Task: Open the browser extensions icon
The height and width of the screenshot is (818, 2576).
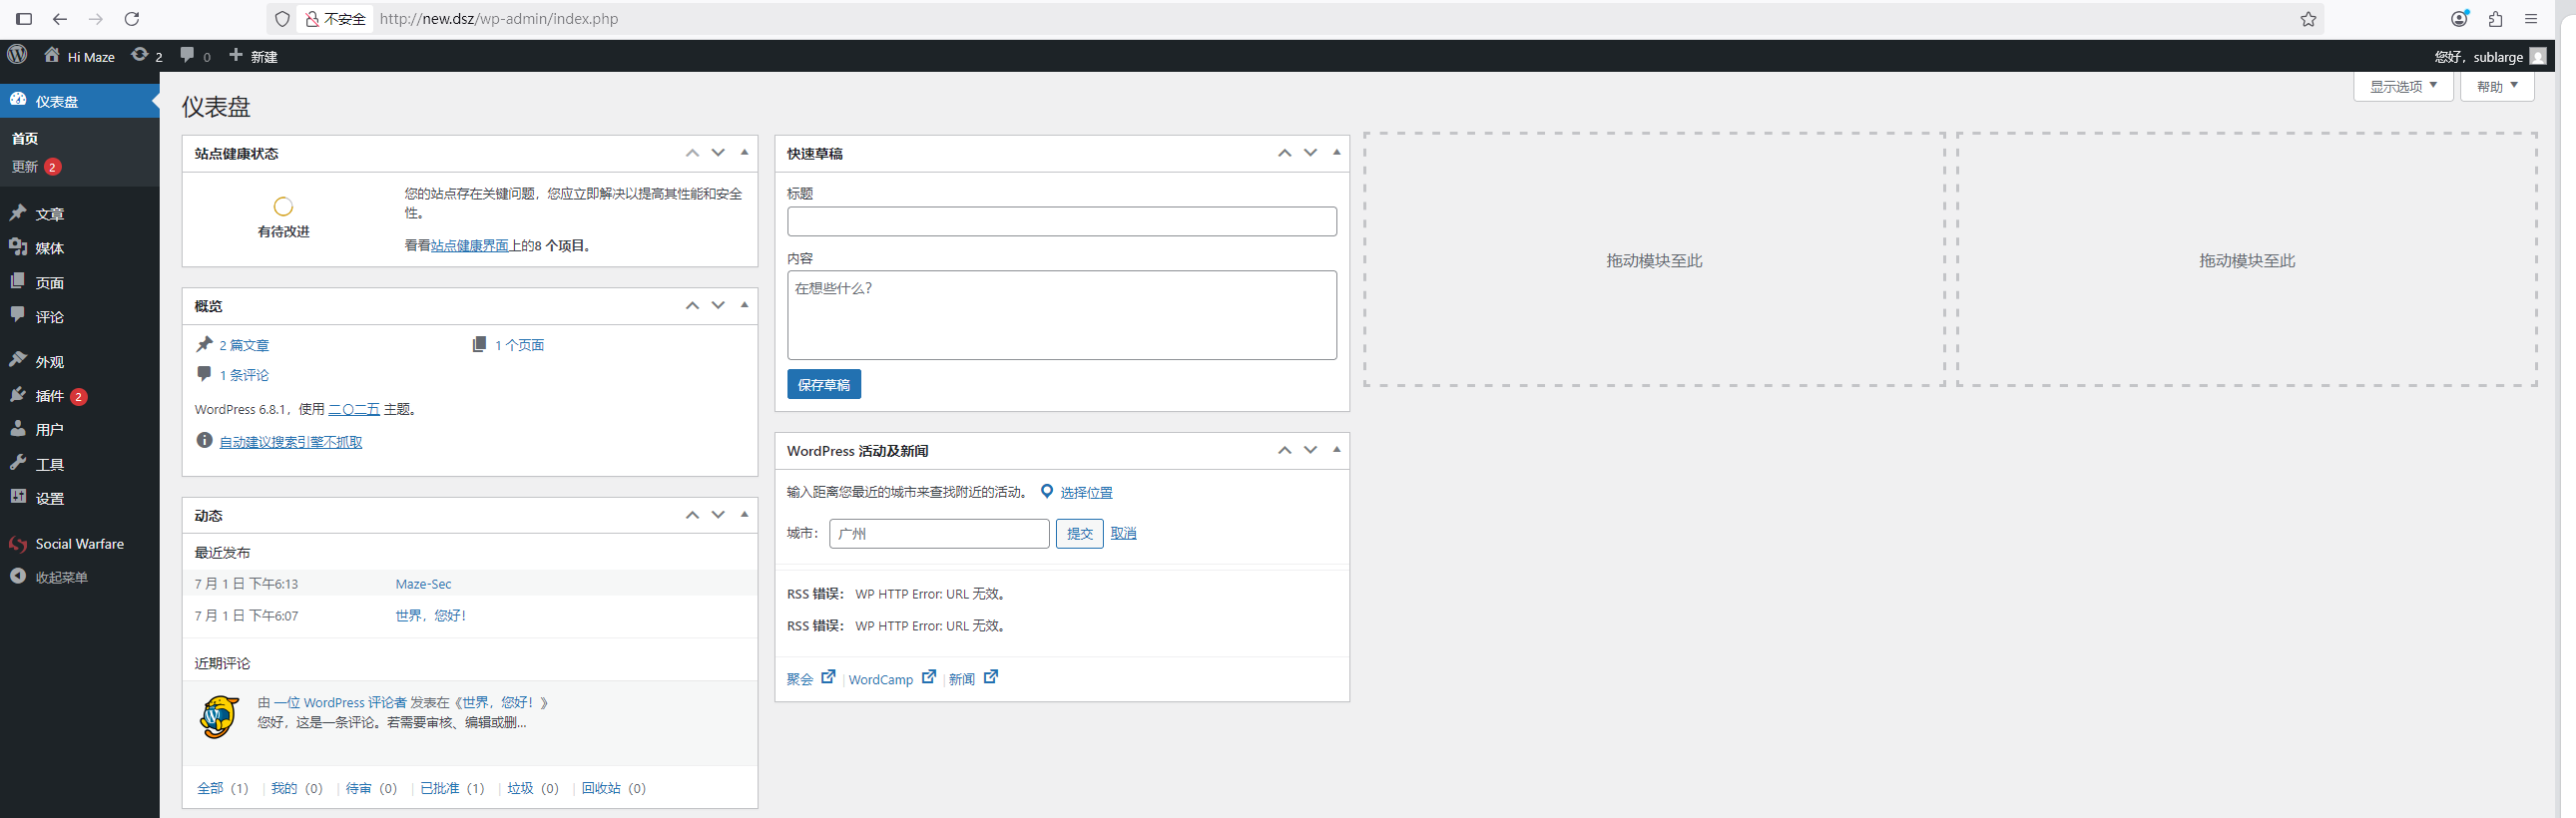Action: pos(2495,19)
